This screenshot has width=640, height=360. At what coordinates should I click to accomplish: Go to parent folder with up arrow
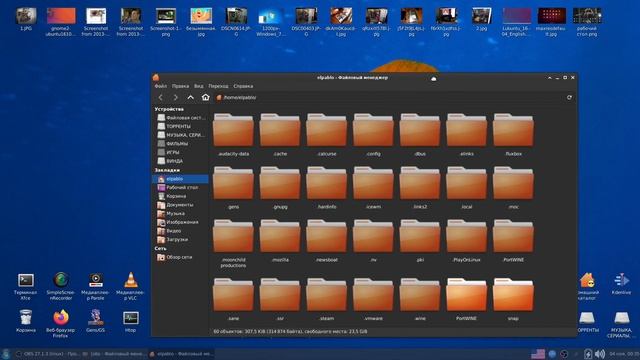tap(191, 98)
